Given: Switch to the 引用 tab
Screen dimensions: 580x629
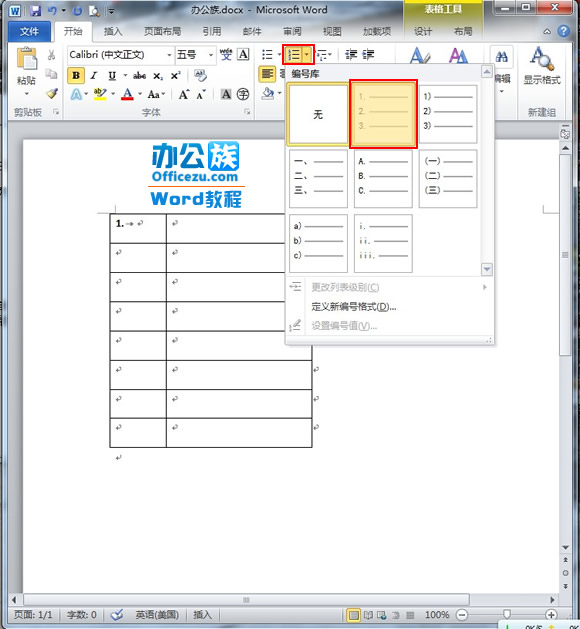Looking at the screenshot, I should coord(212,31).
